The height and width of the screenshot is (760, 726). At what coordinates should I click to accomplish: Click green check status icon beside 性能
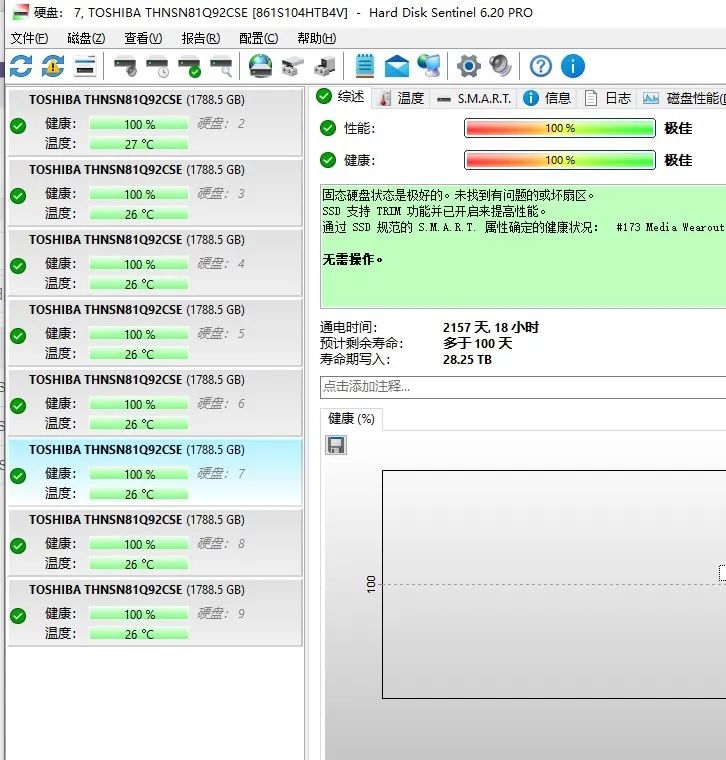[328, 128]
